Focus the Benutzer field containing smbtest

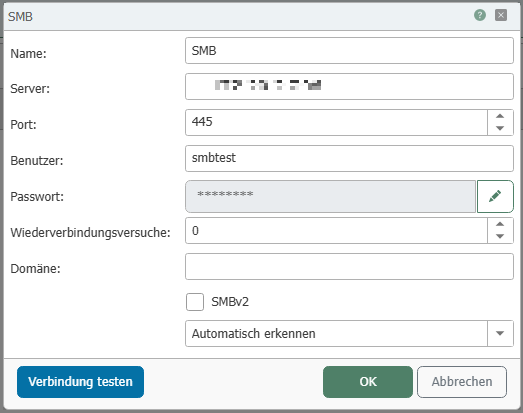349,158
